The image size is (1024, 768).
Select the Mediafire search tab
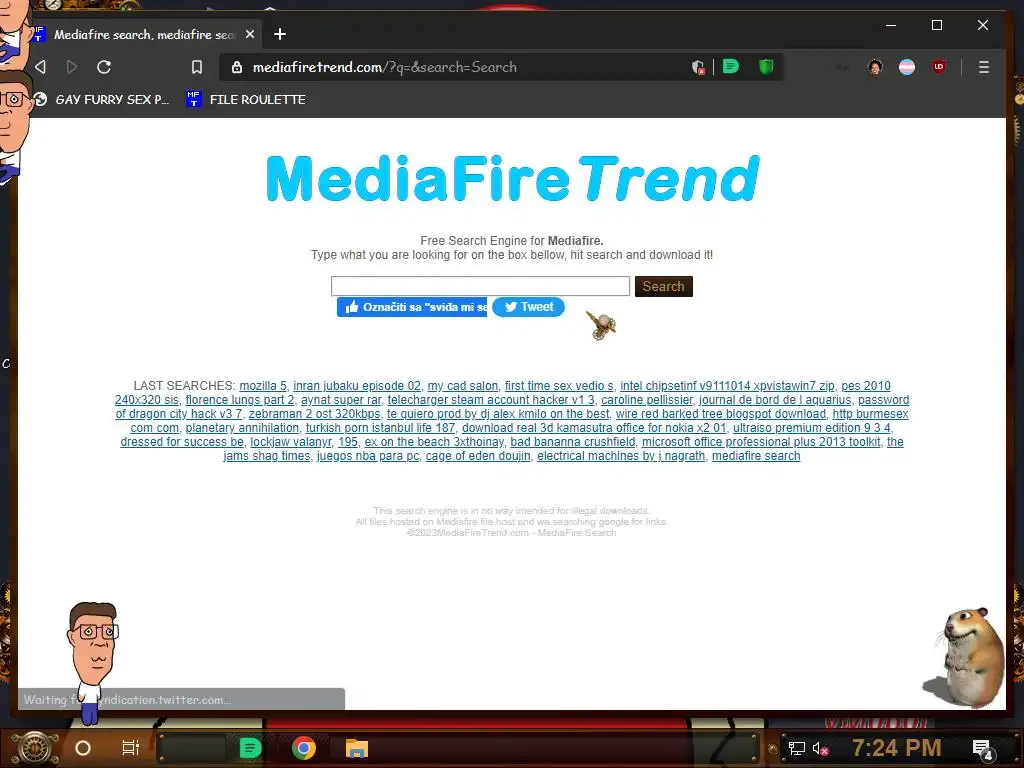[144, 35]
